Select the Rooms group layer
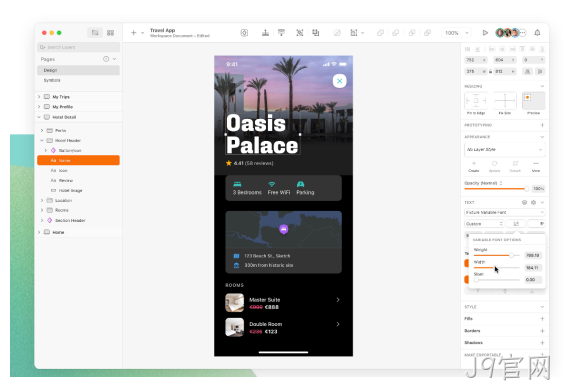Viewport: 564px width, 391px height. tap(78, 210)
